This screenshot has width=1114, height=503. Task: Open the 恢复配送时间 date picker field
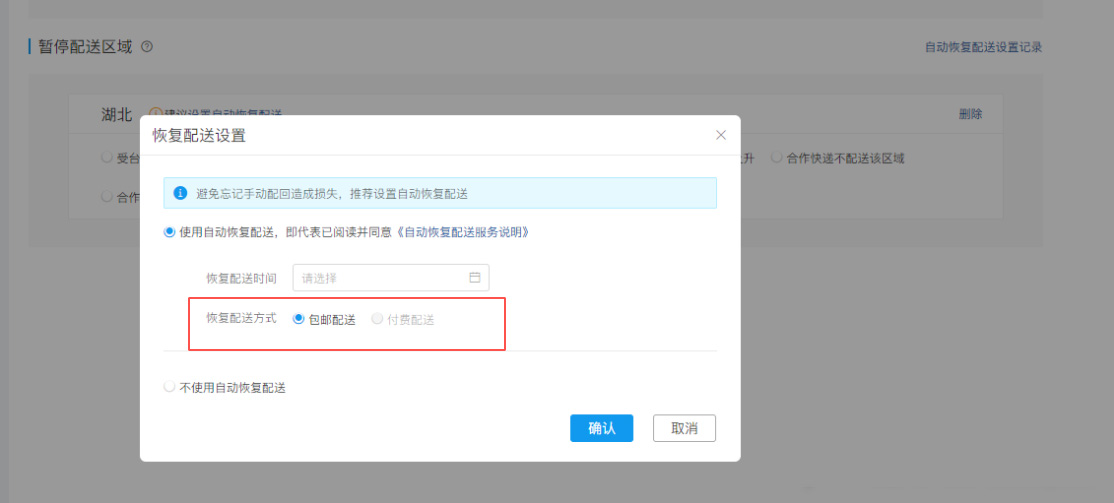[391, 278]
